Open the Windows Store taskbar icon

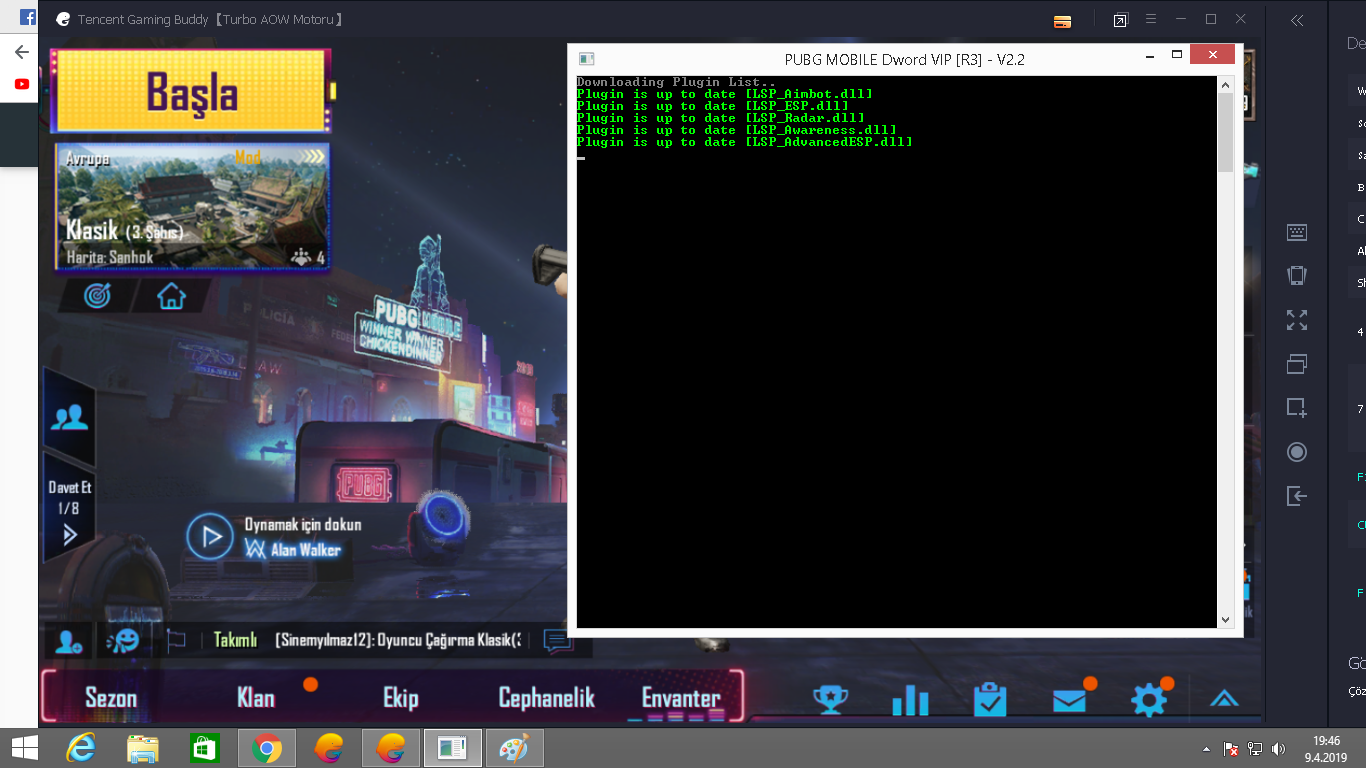click(204, 748)
